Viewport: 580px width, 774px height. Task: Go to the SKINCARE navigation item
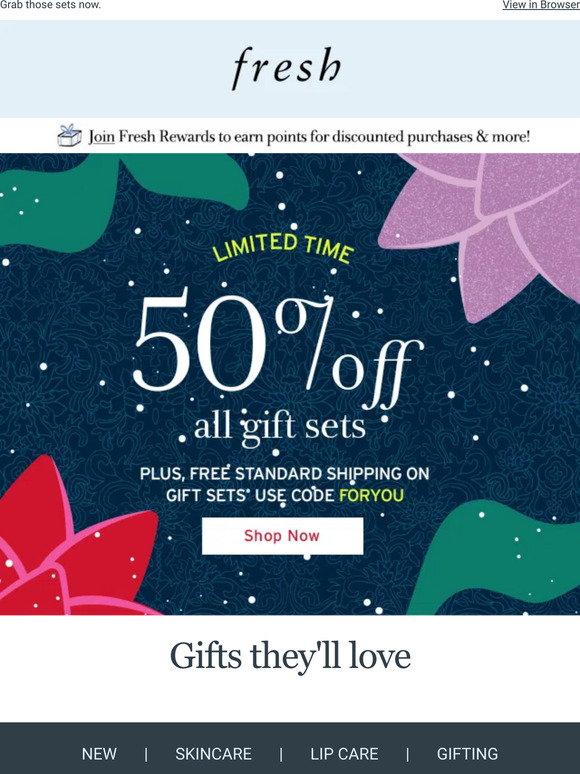click(213, 754)
